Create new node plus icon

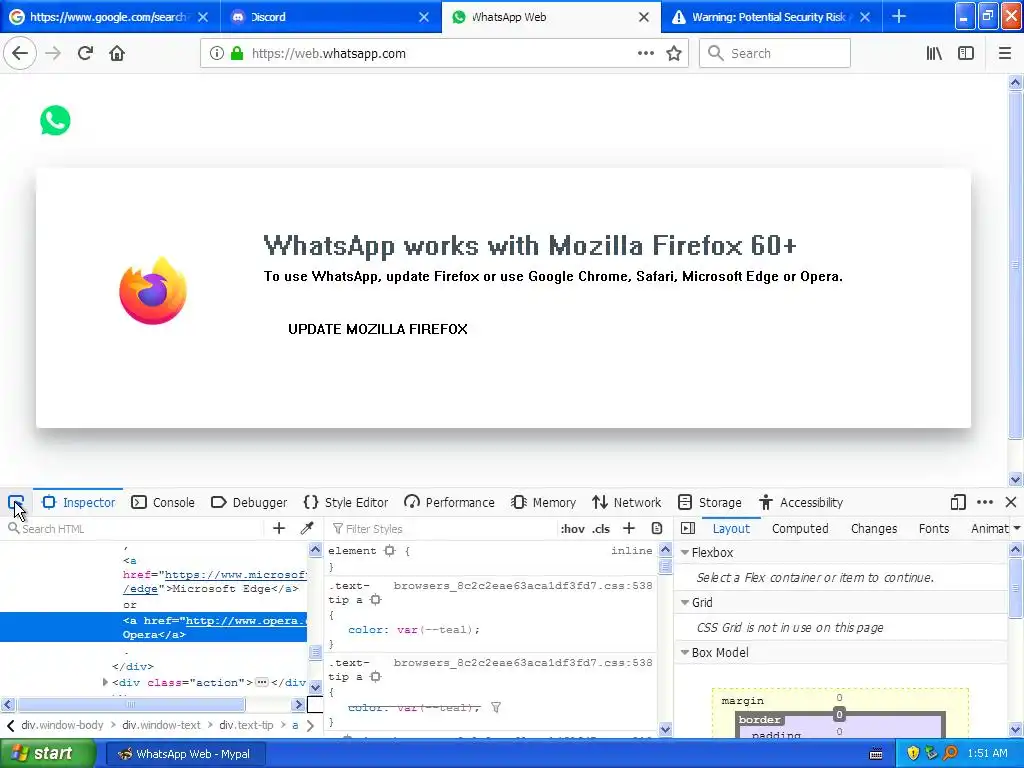[279, 528]
